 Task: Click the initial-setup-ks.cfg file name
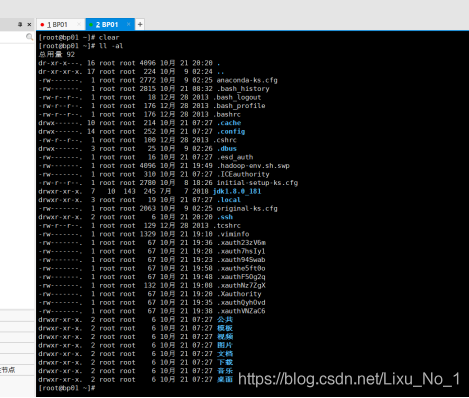[257, 183]
